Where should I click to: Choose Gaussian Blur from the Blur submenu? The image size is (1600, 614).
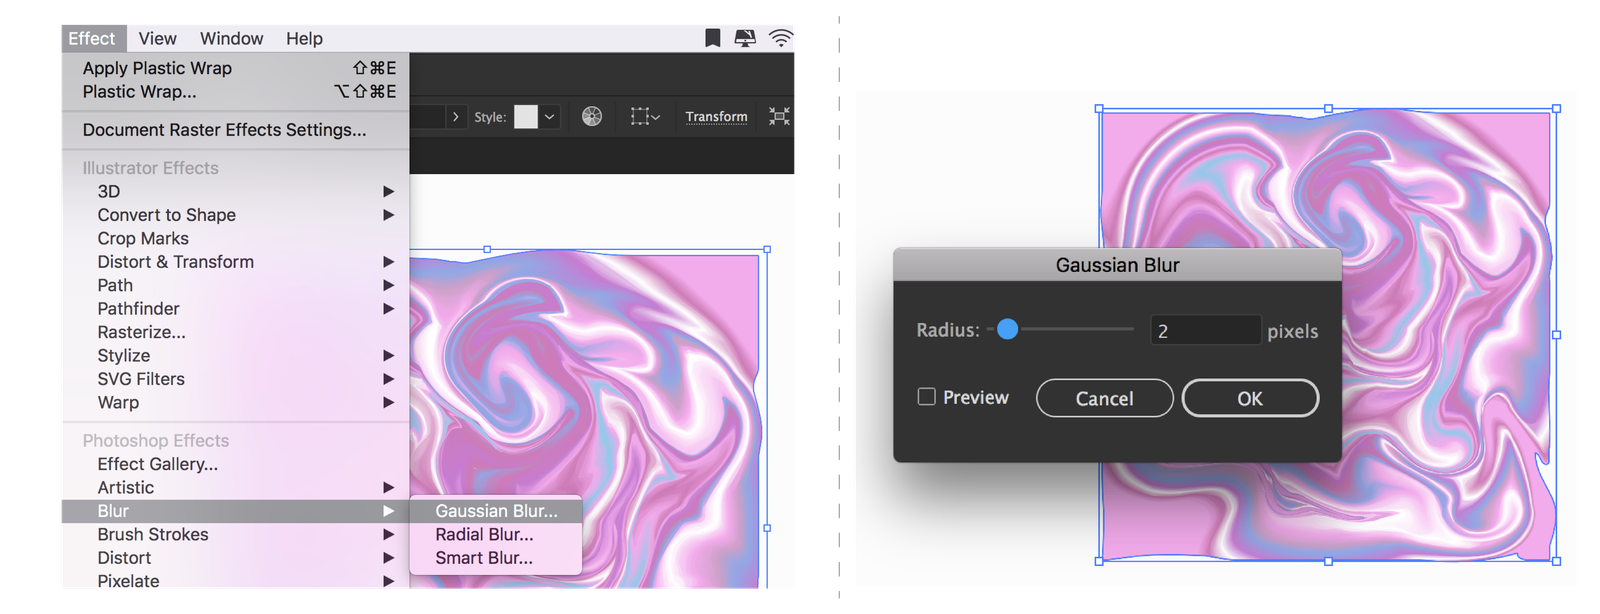tap(496, 511)
